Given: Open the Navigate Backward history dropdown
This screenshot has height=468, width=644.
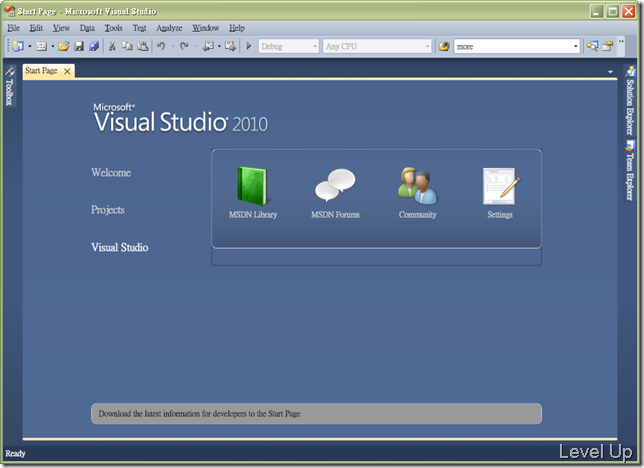Looking at the screenshot, I should [x=219, y=46].
